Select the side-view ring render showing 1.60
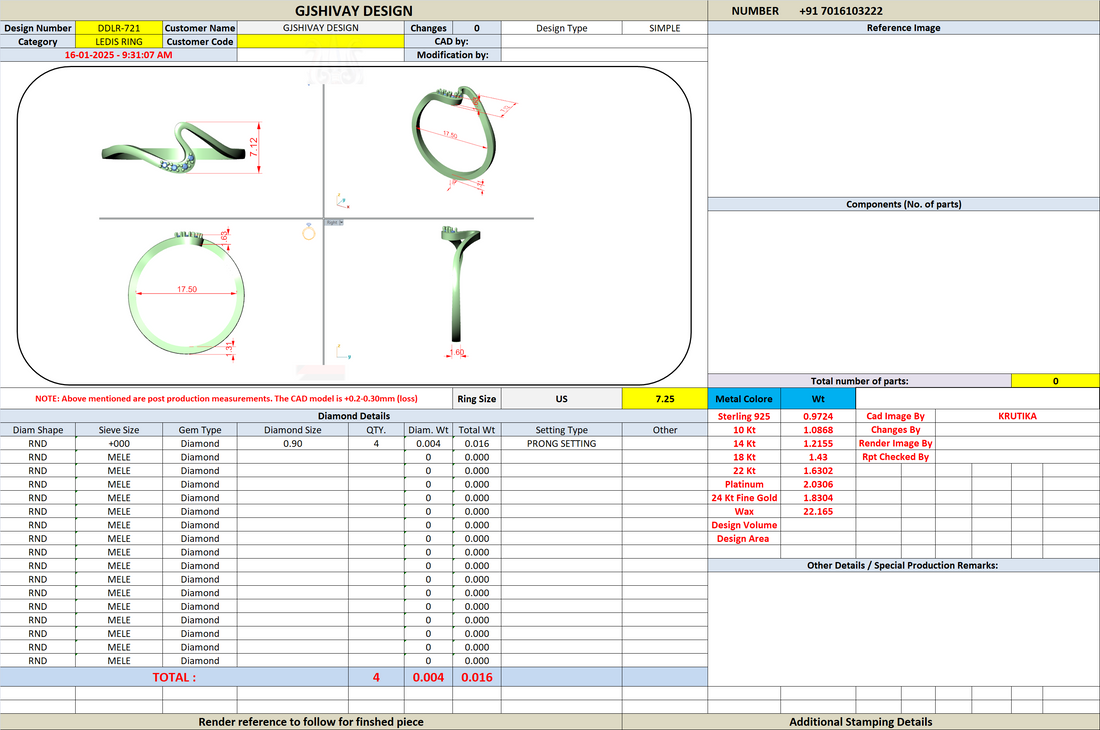This screenshot has width=1100, height=730. (x=459, y=289)
